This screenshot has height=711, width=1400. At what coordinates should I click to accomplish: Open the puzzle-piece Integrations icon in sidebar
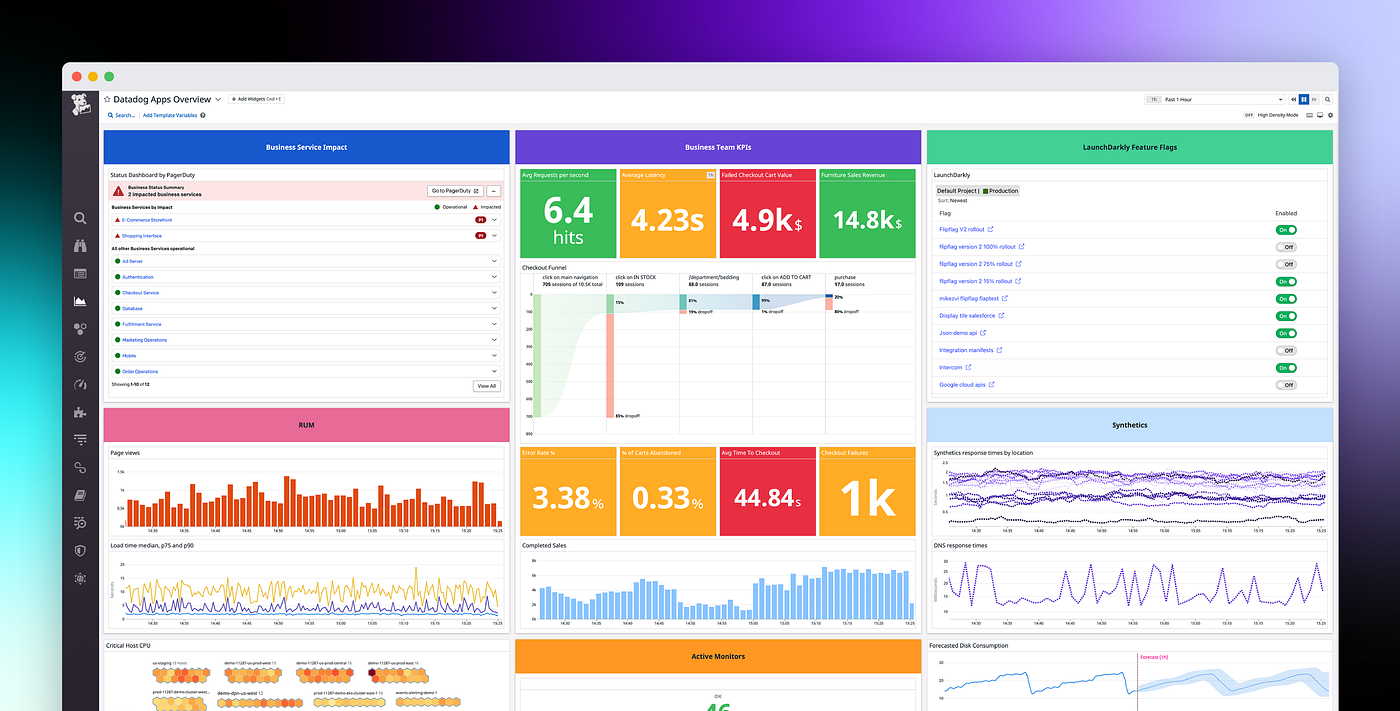tap(80, 412)
